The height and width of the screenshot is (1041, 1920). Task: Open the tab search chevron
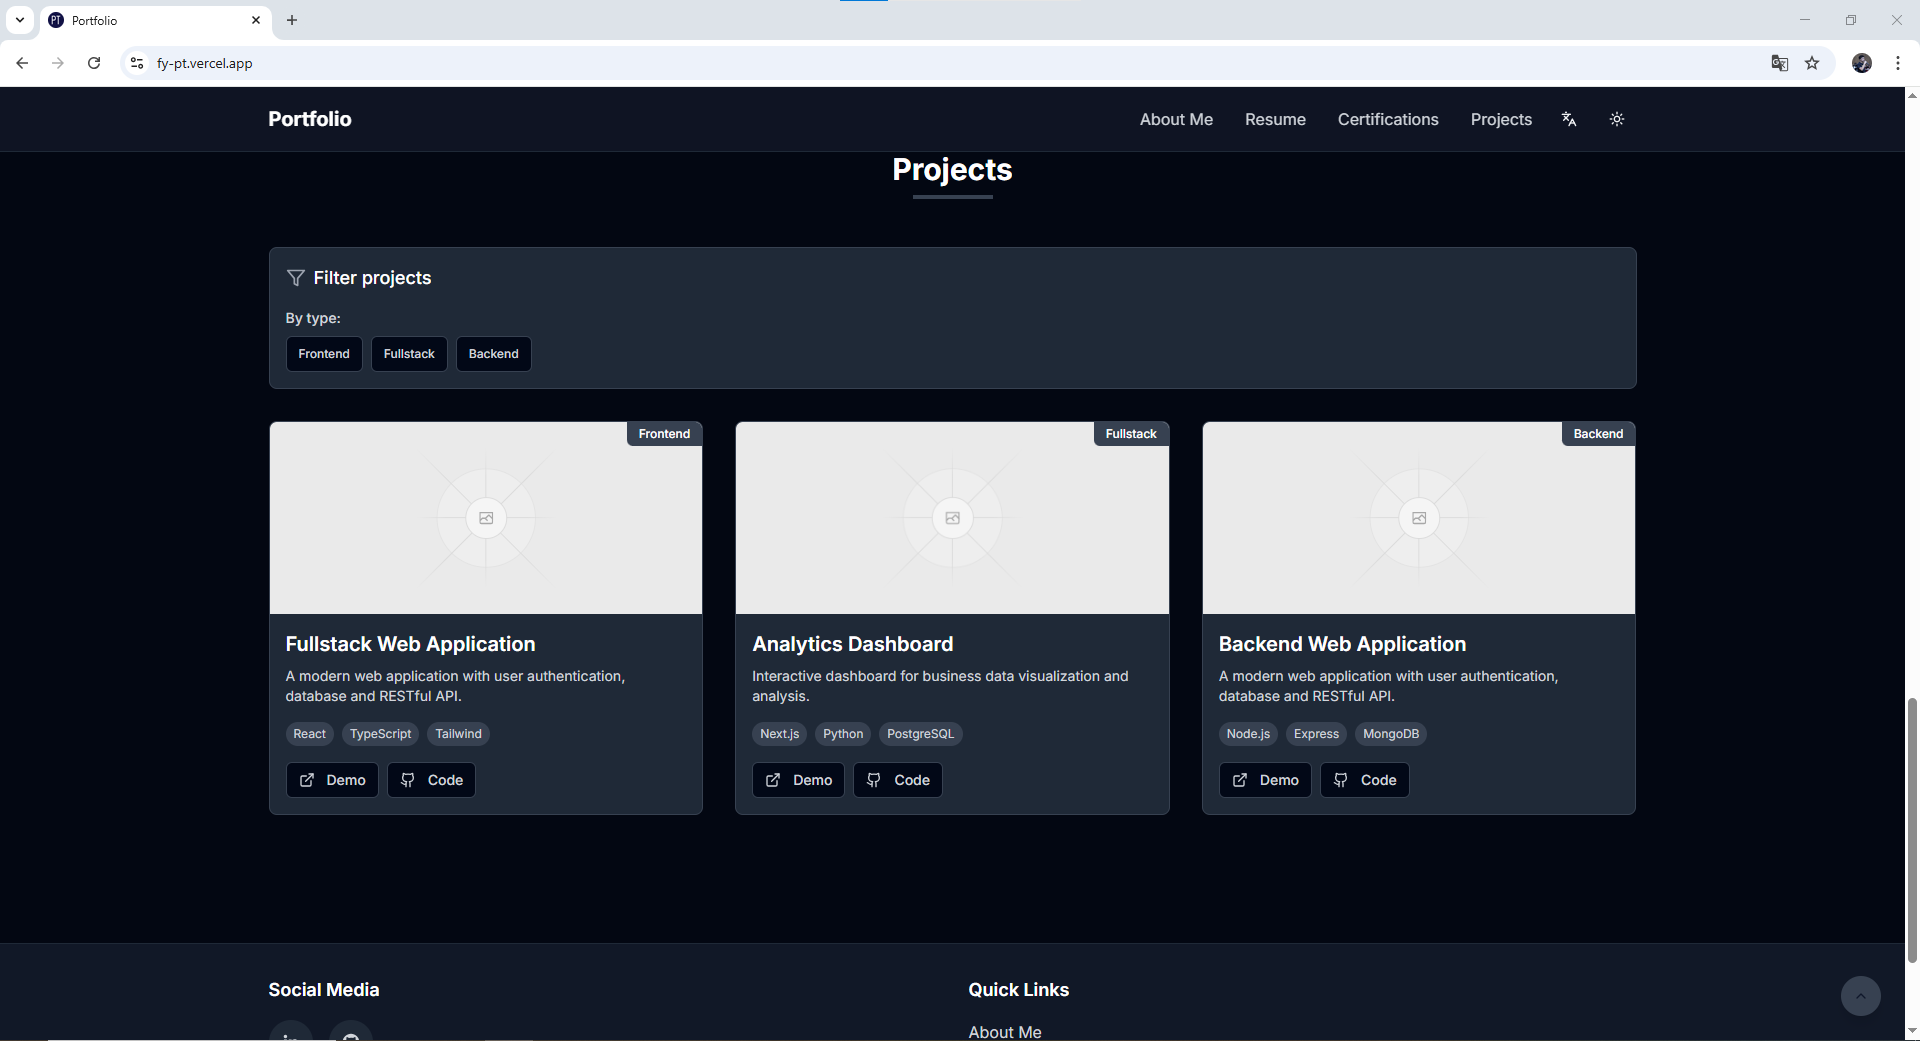point(20,20)
